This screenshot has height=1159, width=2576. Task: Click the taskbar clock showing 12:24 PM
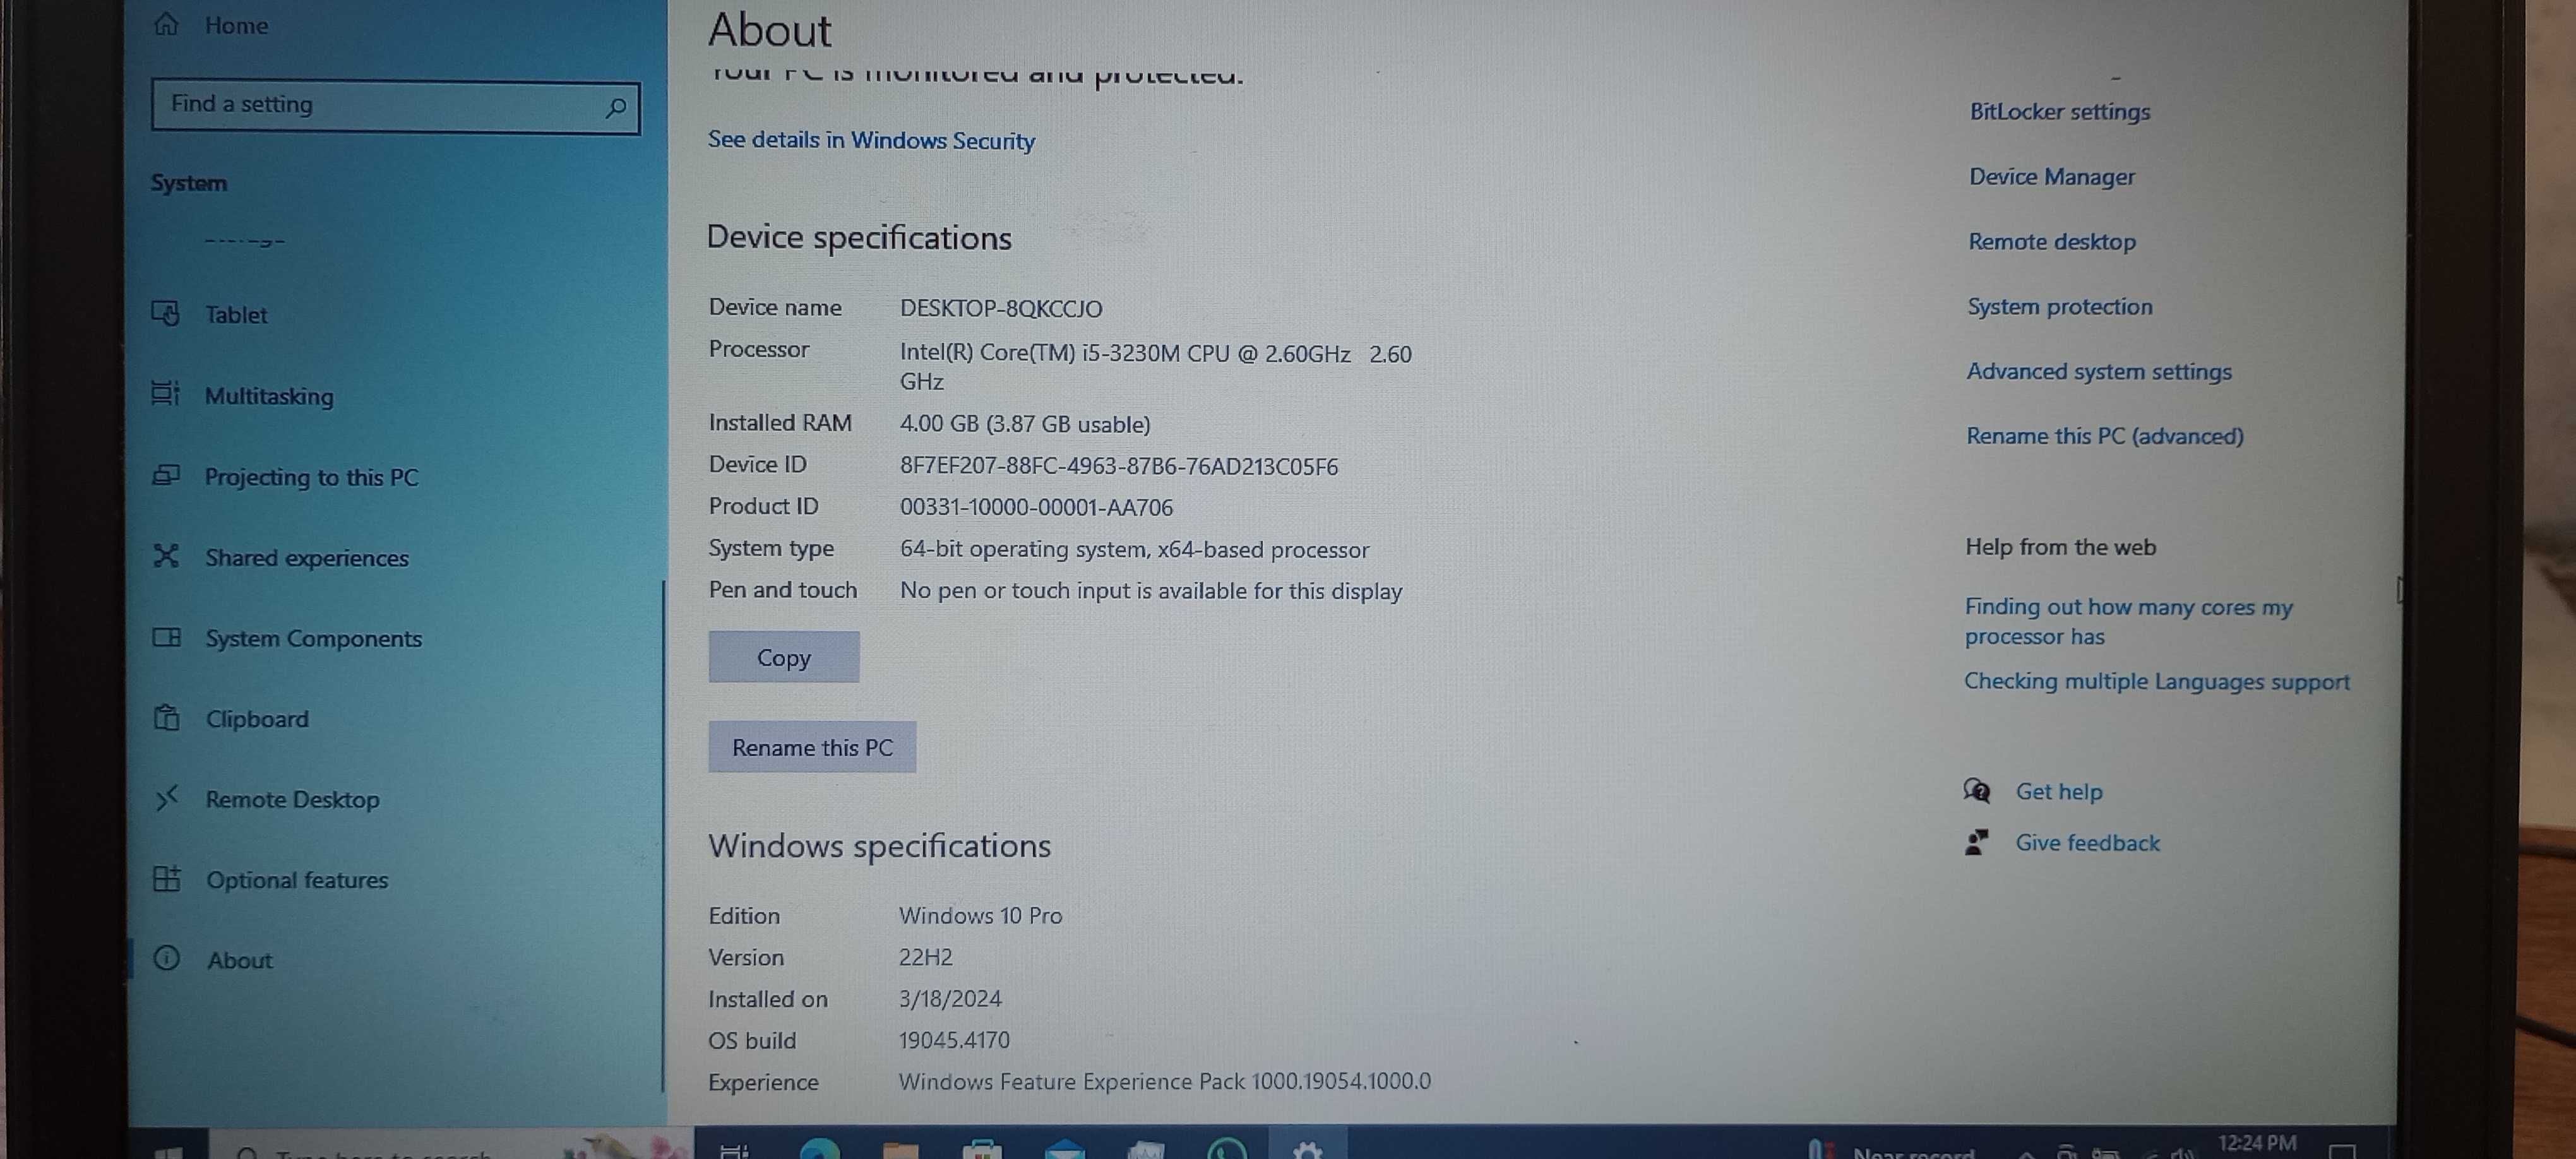[x=2256, y=1142]
